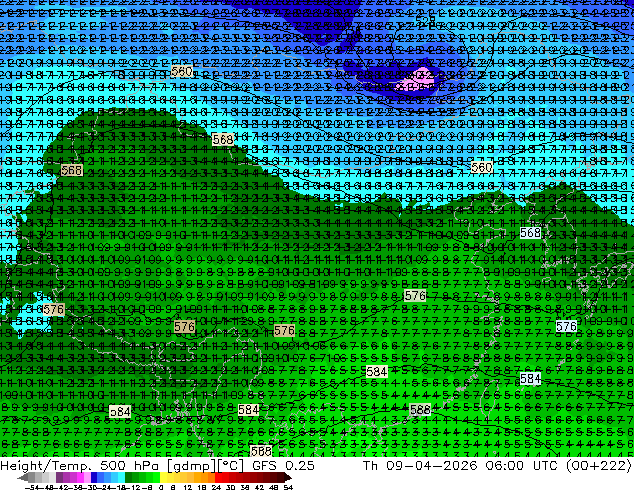The width and height of the screenshot is (634, 490).
Task: Pick the cyan swatch in the color scale
Action: click(x=121, y=477)
